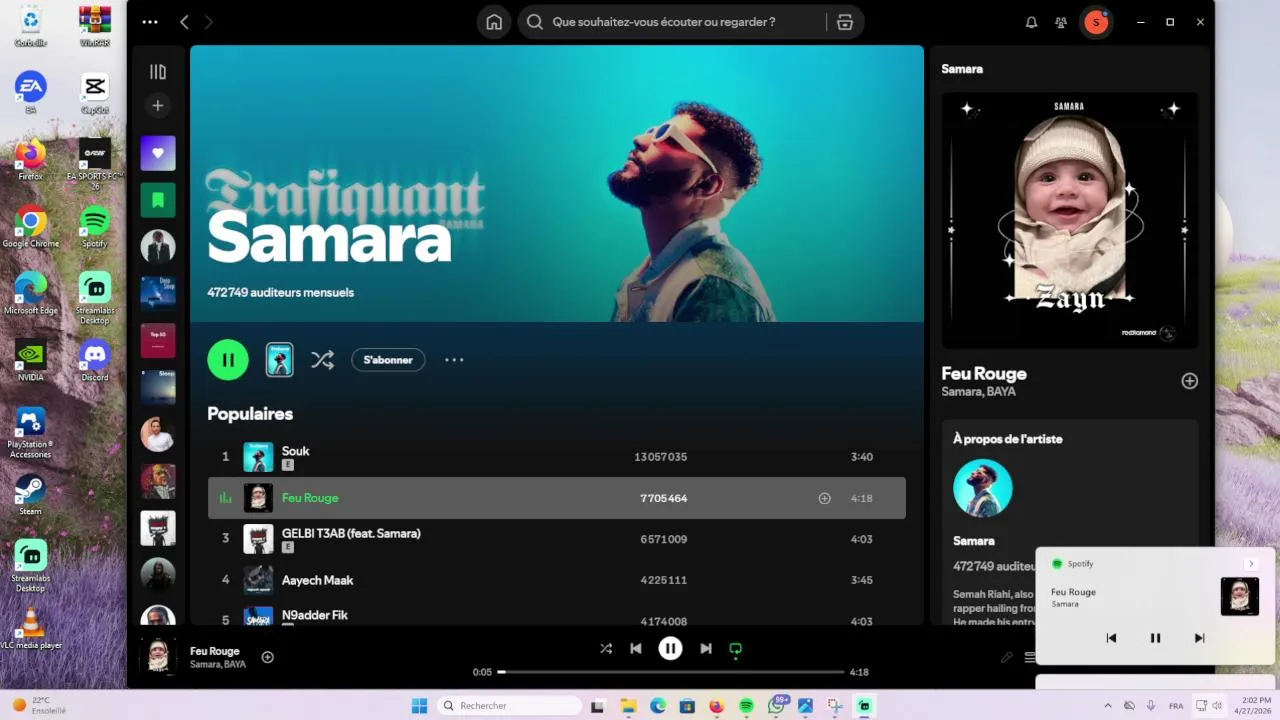Open Samara, BAYA artists link in right panel
This screenshot has height=720, width=1280.
coord(978,392)
